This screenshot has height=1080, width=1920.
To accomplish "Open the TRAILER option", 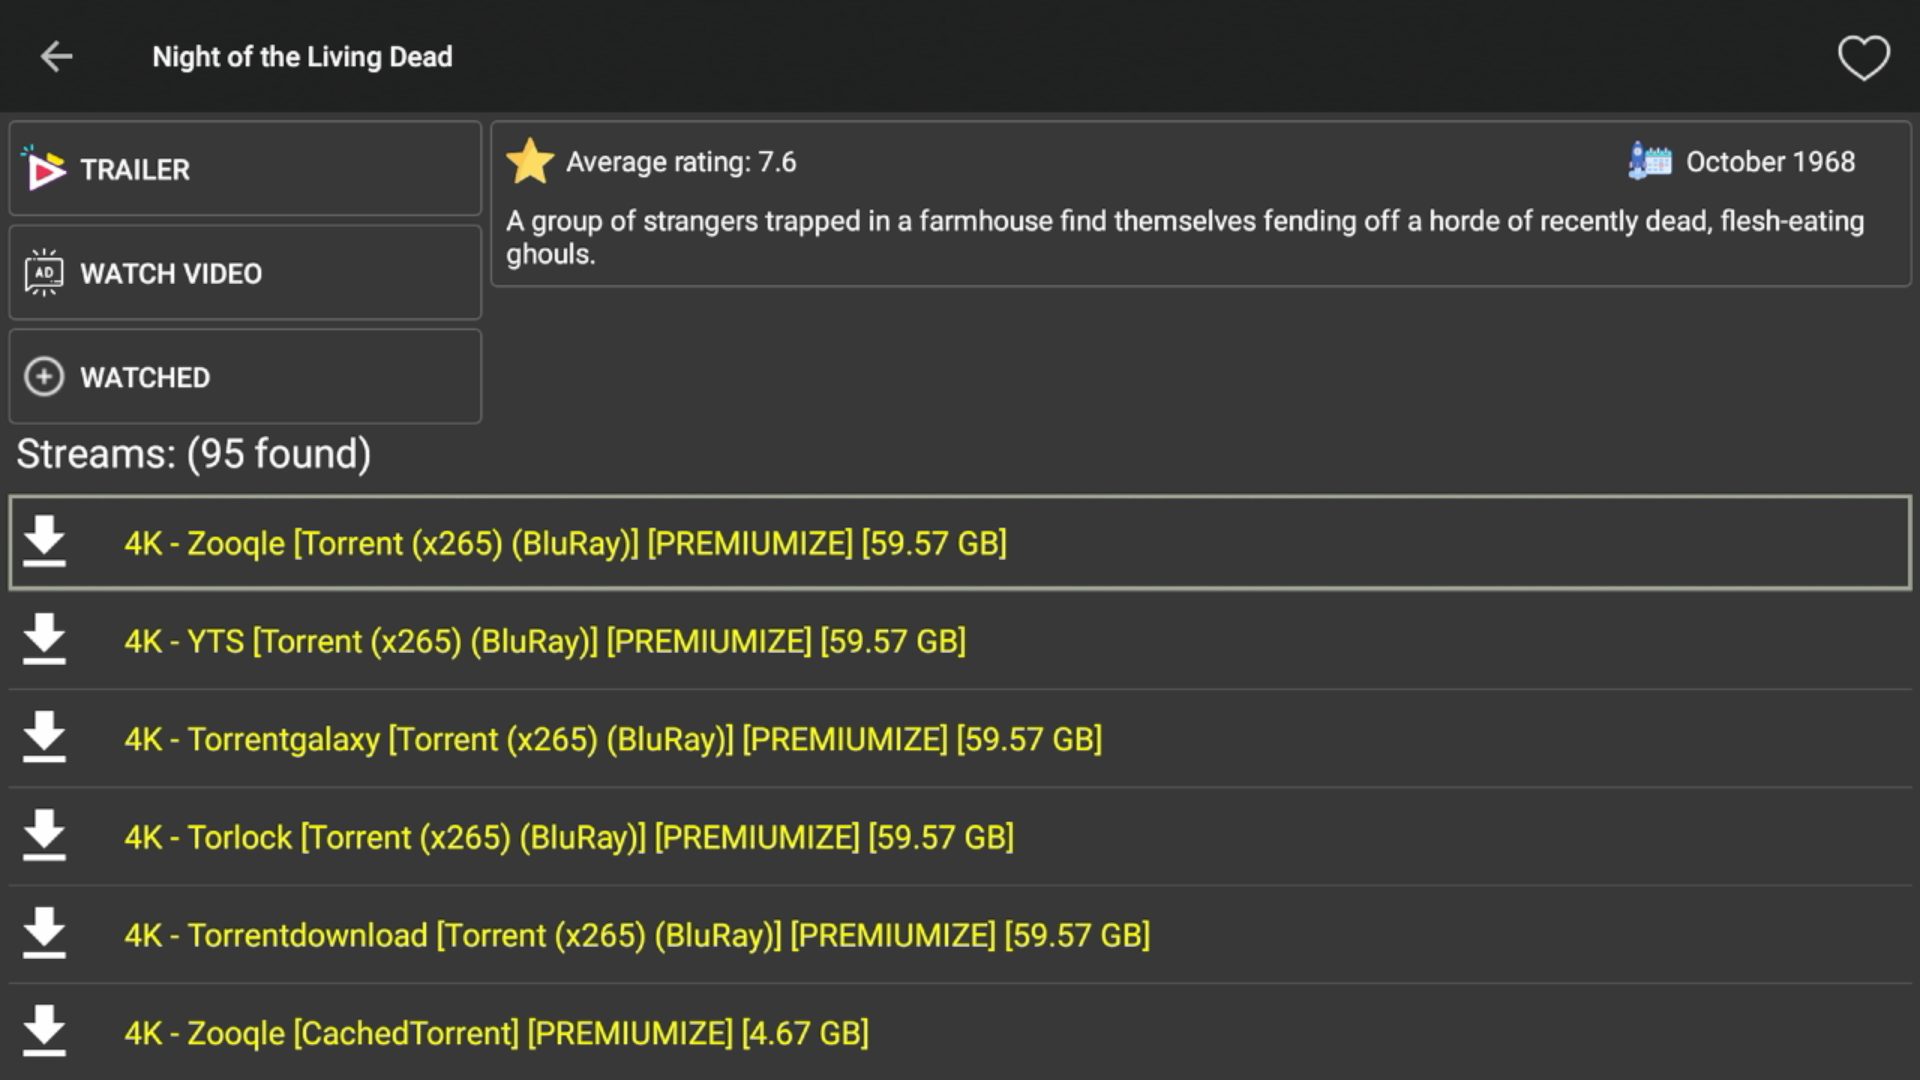I will [x=244, y=169].
